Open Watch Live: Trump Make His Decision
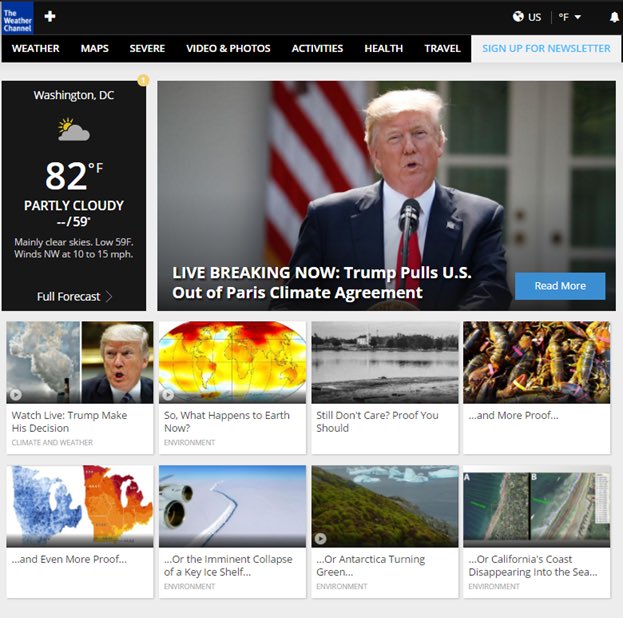623x618 pixels. click(x=69, y=422)
